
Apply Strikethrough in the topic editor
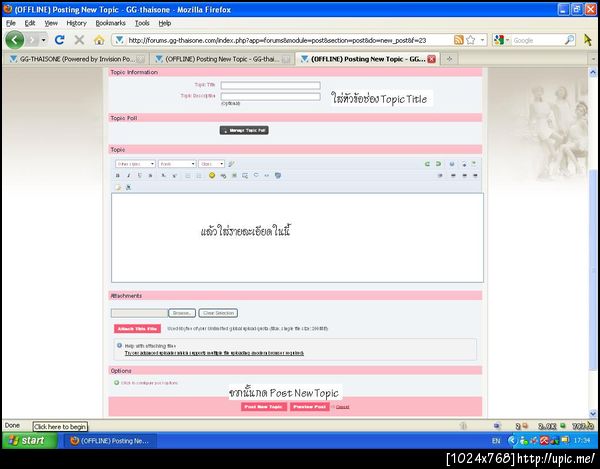(150, 176)
